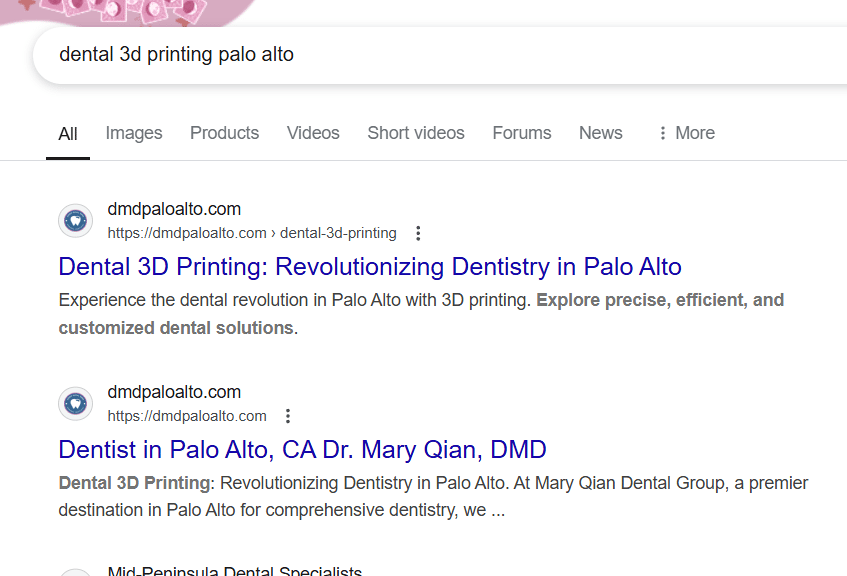Click the first dmdpaloalto.com result favicon
847x576 pixels.
click(x=75, y=221)
